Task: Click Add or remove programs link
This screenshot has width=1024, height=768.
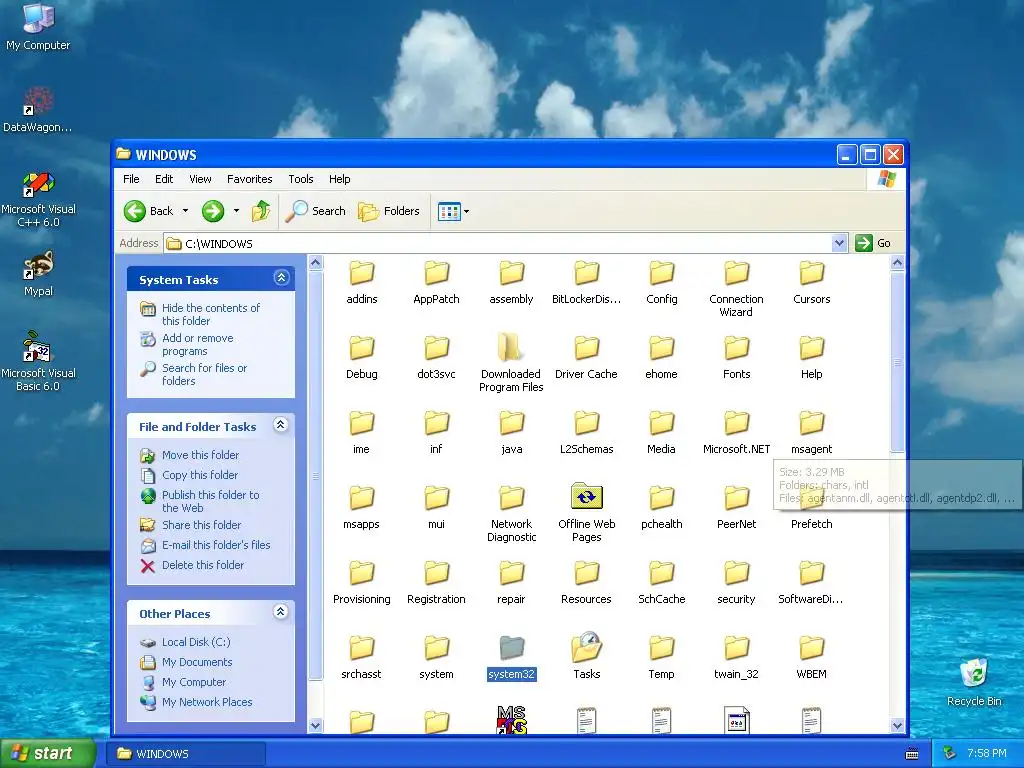Action: tap(198, 344)
